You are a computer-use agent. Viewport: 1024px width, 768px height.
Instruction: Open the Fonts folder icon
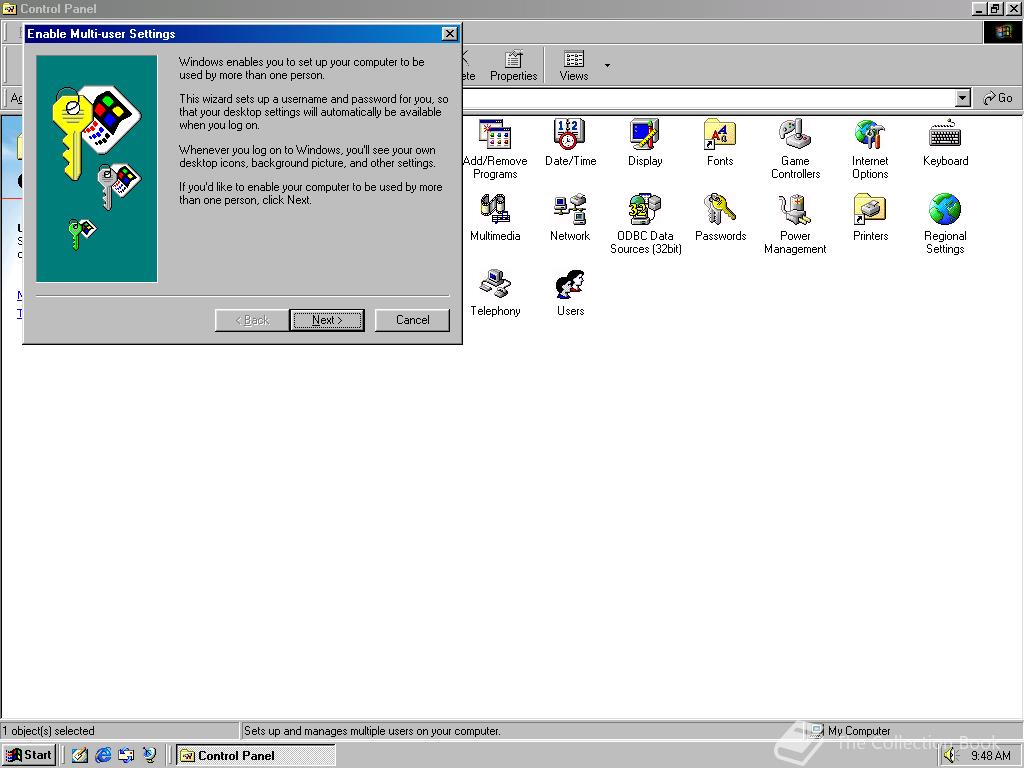click(x=720, y=142)
